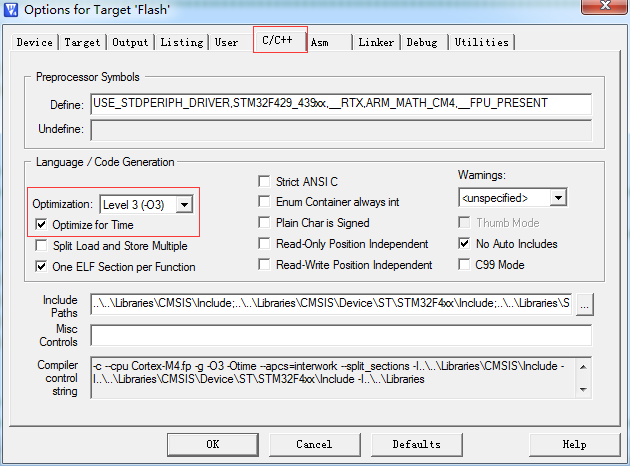The width and height of the screenshot is (630, 466).
Task: Click the Define preprocessor symbols field
Action: tap(341, 104)
